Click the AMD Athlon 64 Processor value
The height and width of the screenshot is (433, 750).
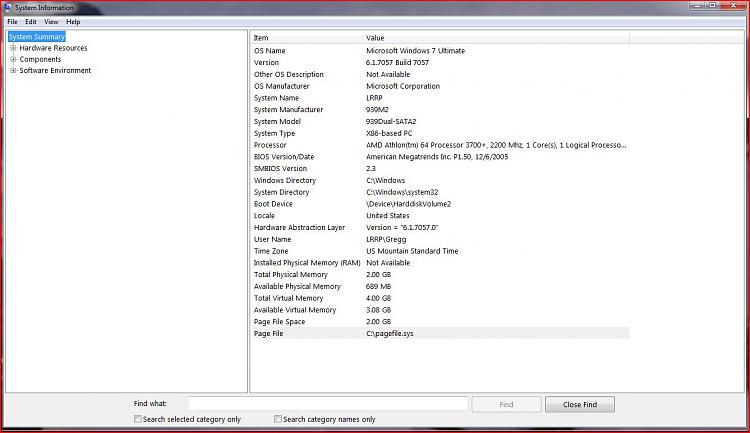tap(496, 145)
